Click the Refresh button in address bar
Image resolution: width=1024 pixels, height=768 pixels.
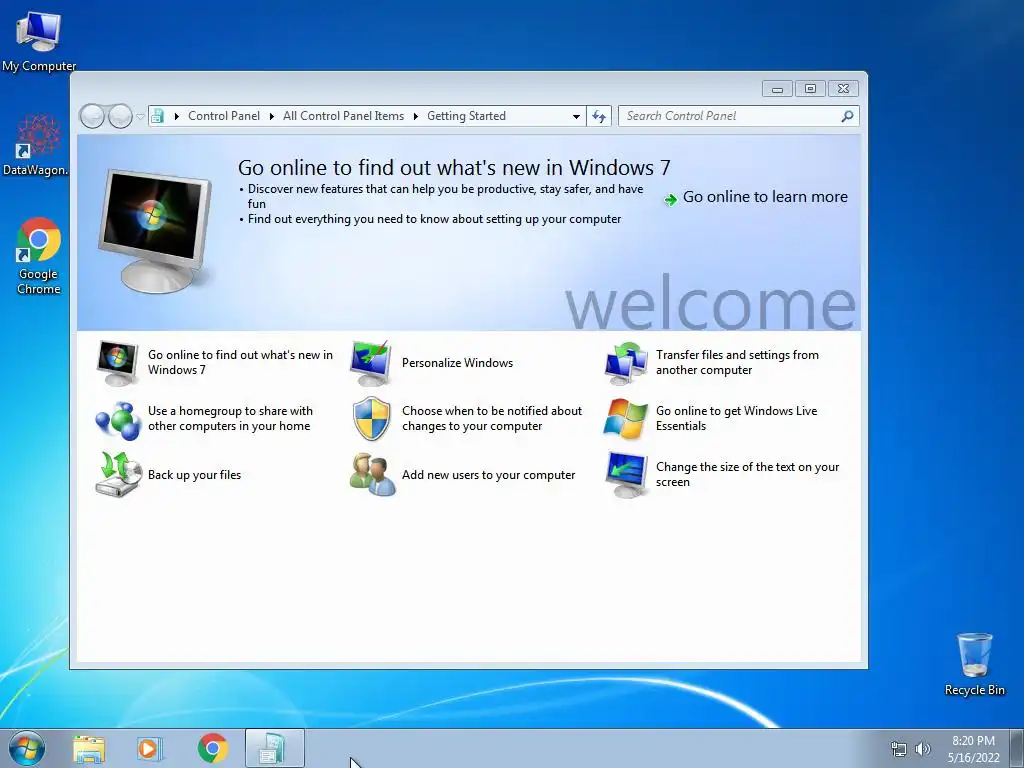coord(599,116)
